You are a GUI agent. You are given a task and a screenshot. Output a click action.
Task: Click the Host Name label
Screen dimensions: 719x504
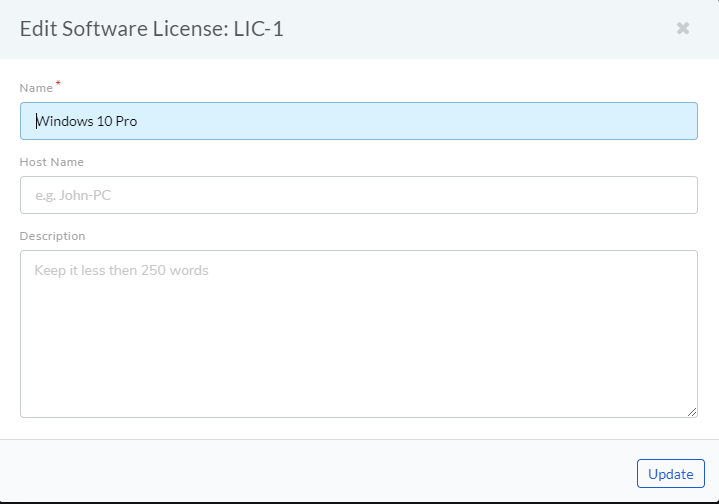pos(52,162)
